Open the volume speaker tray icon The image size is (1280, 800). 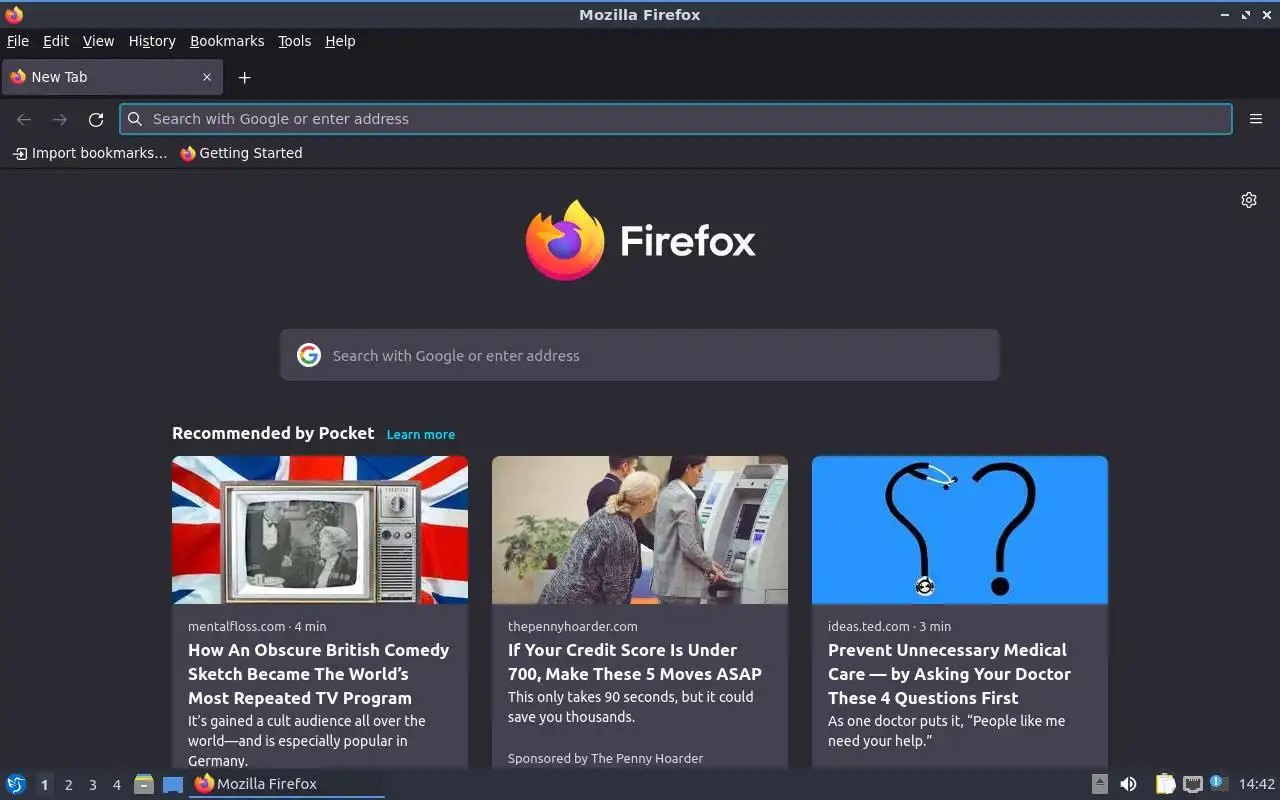point(1128,784)
